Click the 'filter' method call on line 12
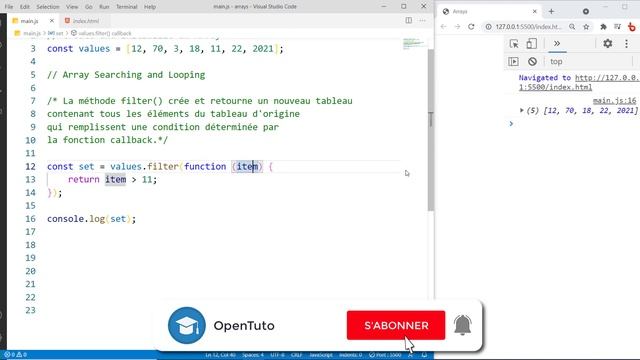640x360 pixels. (162, 167)
